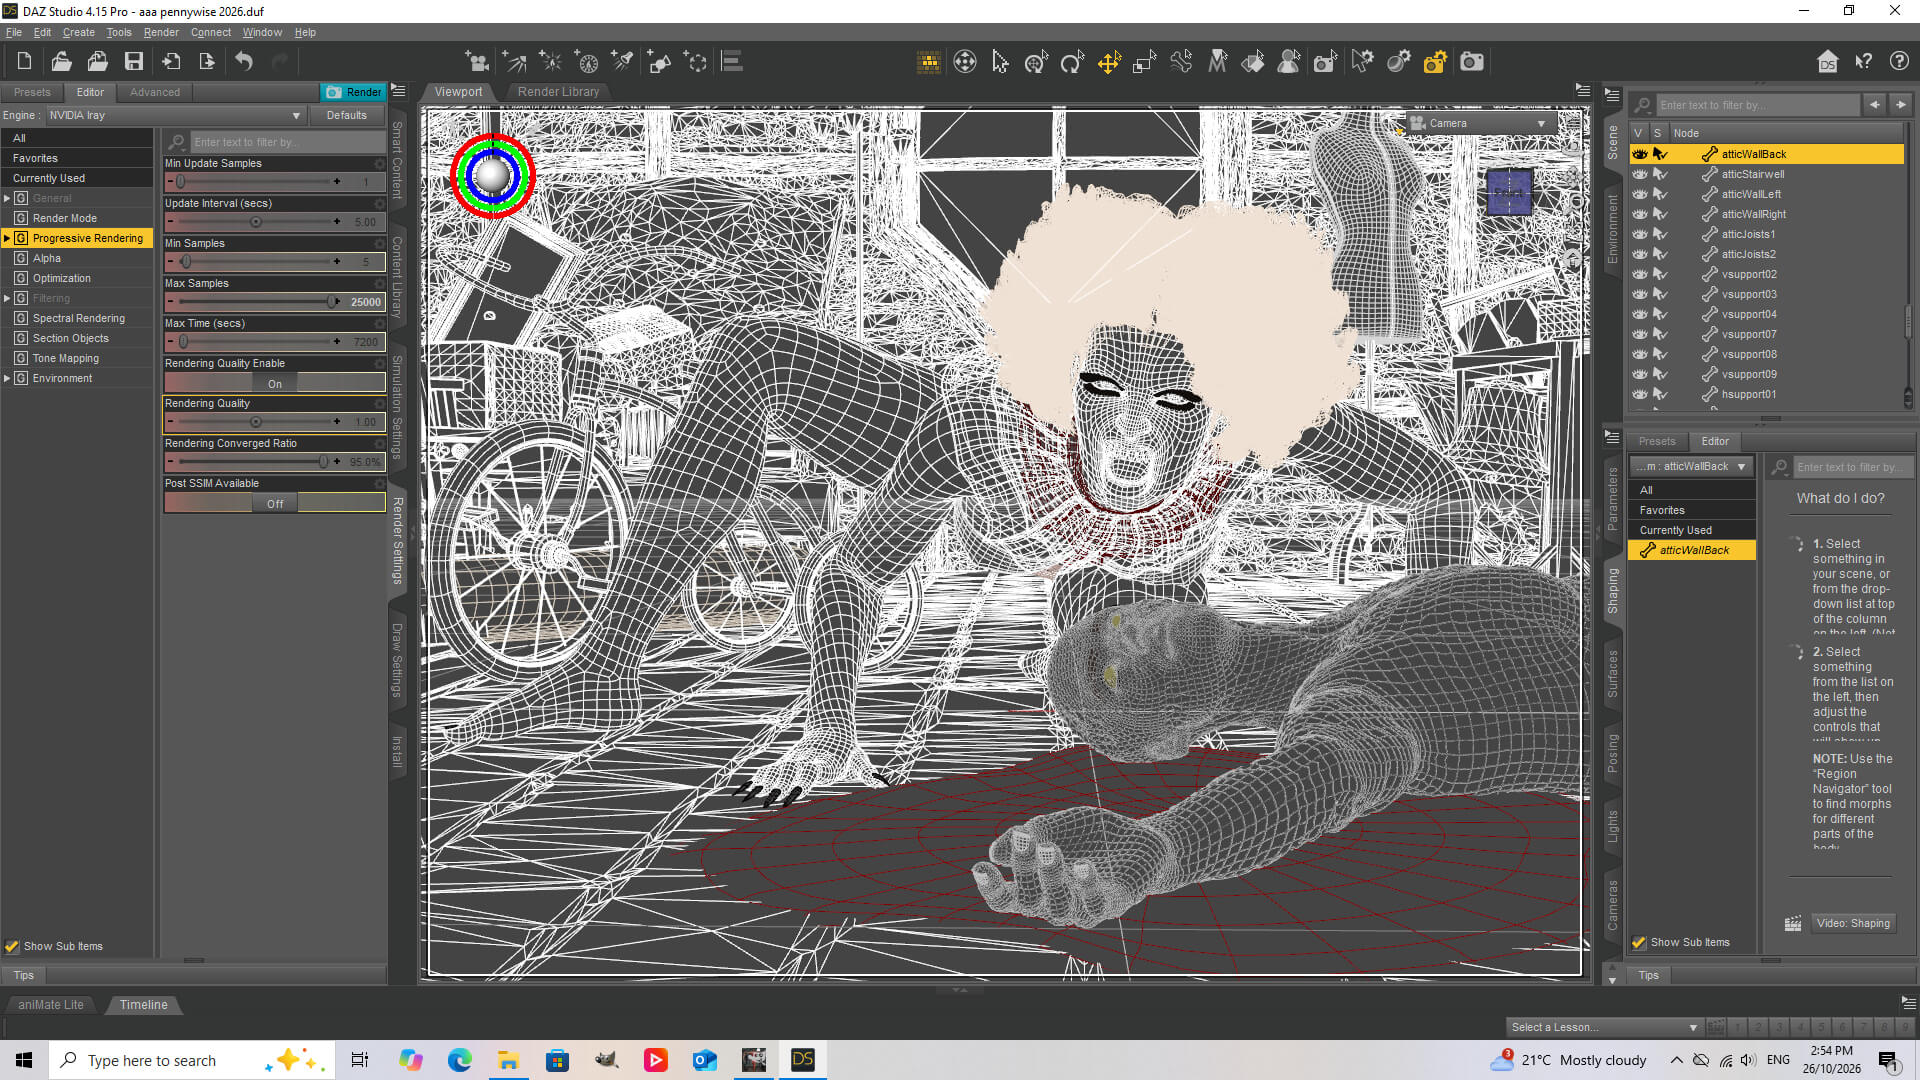Screen dimensions: 1920x1080
Task: Click the New scene file icon
Action: coord(24,62)
